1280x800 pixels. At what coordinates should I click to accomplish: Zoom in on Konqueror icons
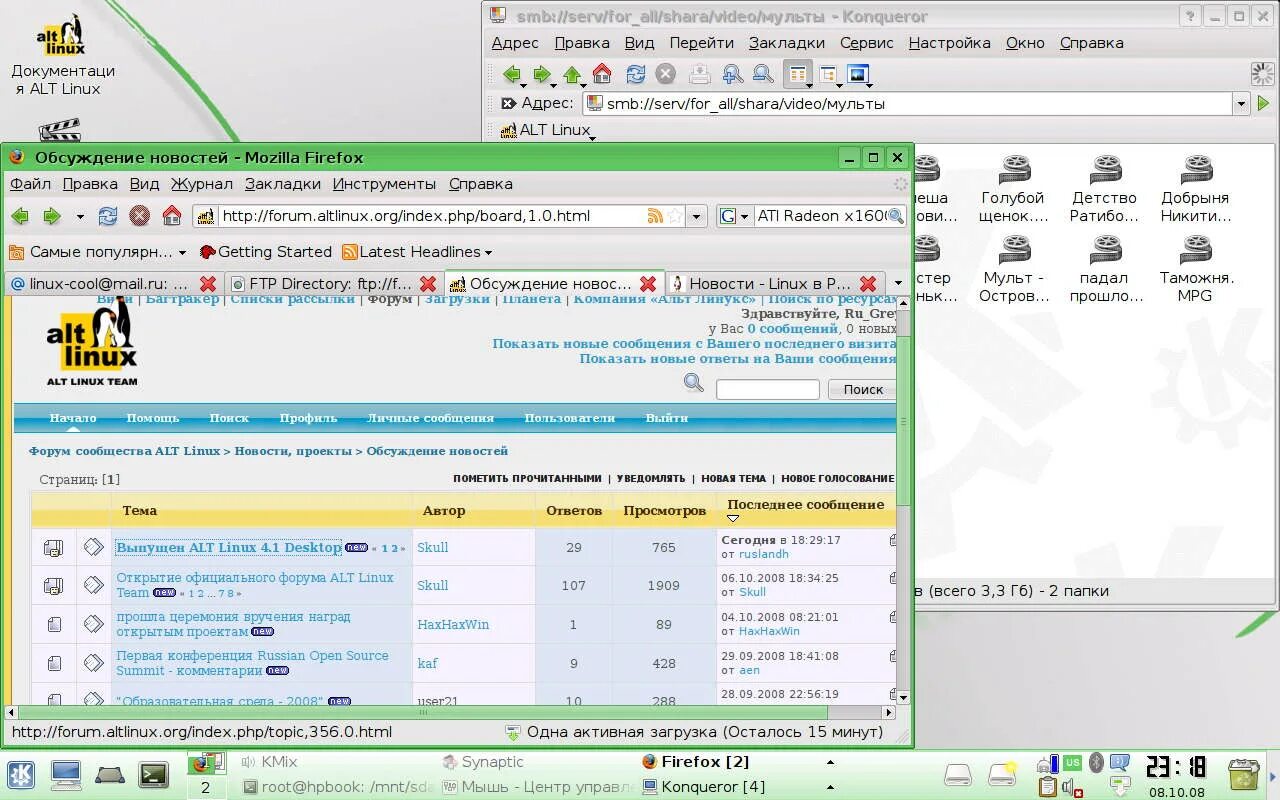coord(732,74)
